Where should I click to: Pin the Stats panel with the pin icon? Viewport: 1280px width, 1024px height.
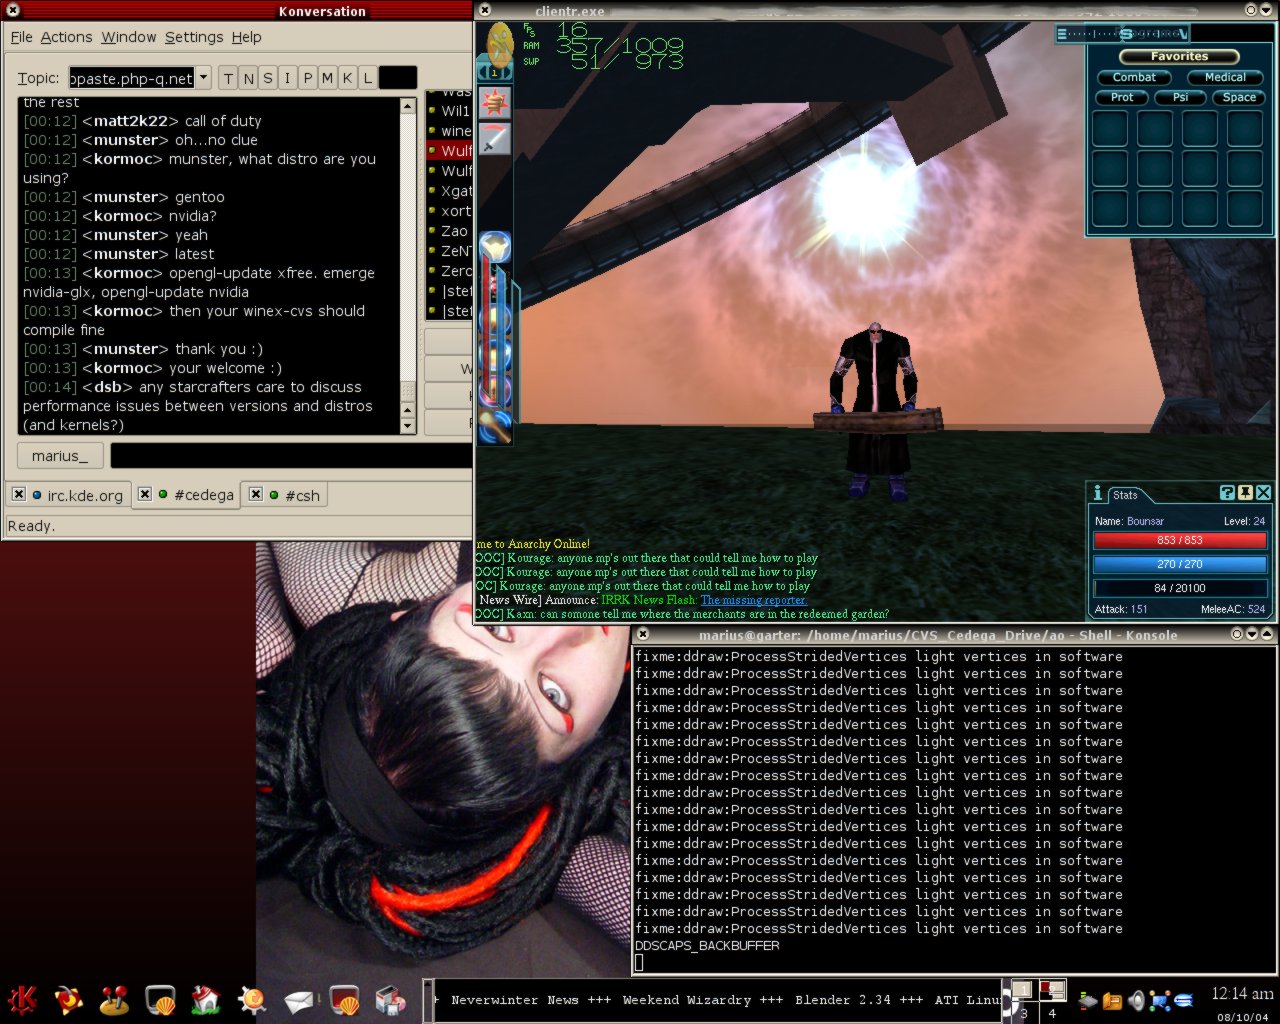pos(1245,492)
